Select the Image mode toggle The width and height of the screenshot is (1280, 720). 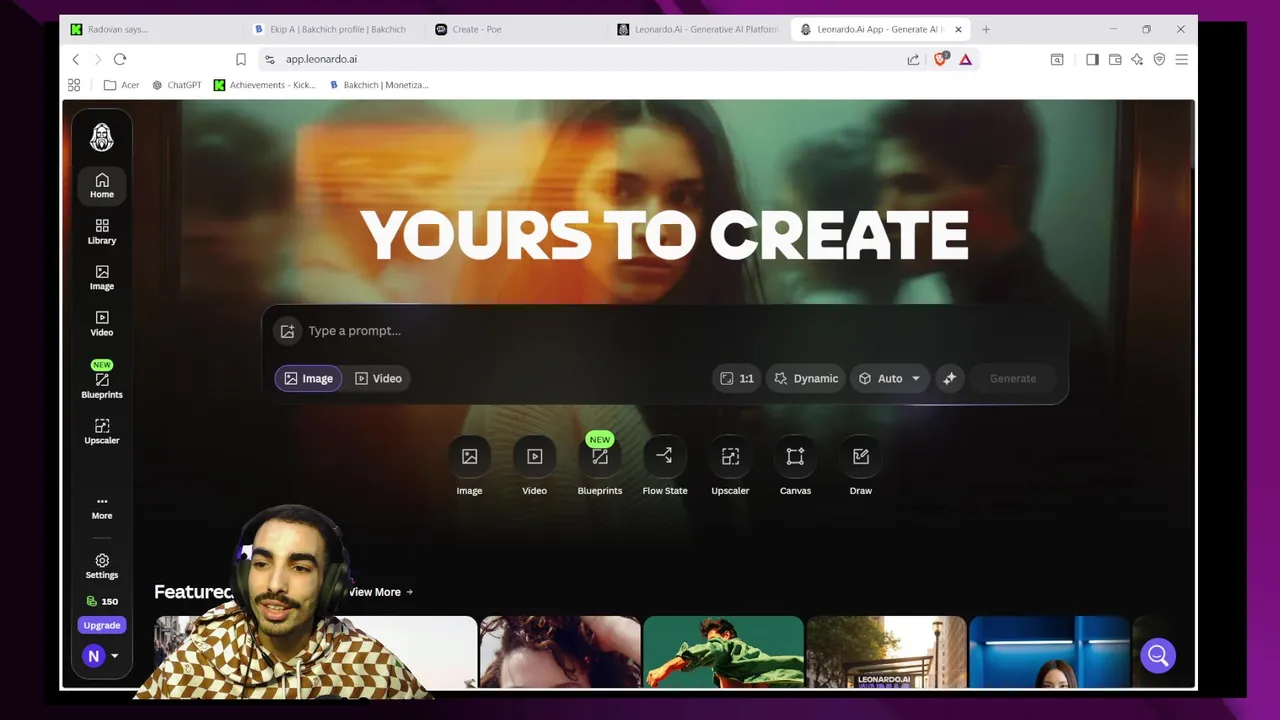tap(308, 378)
